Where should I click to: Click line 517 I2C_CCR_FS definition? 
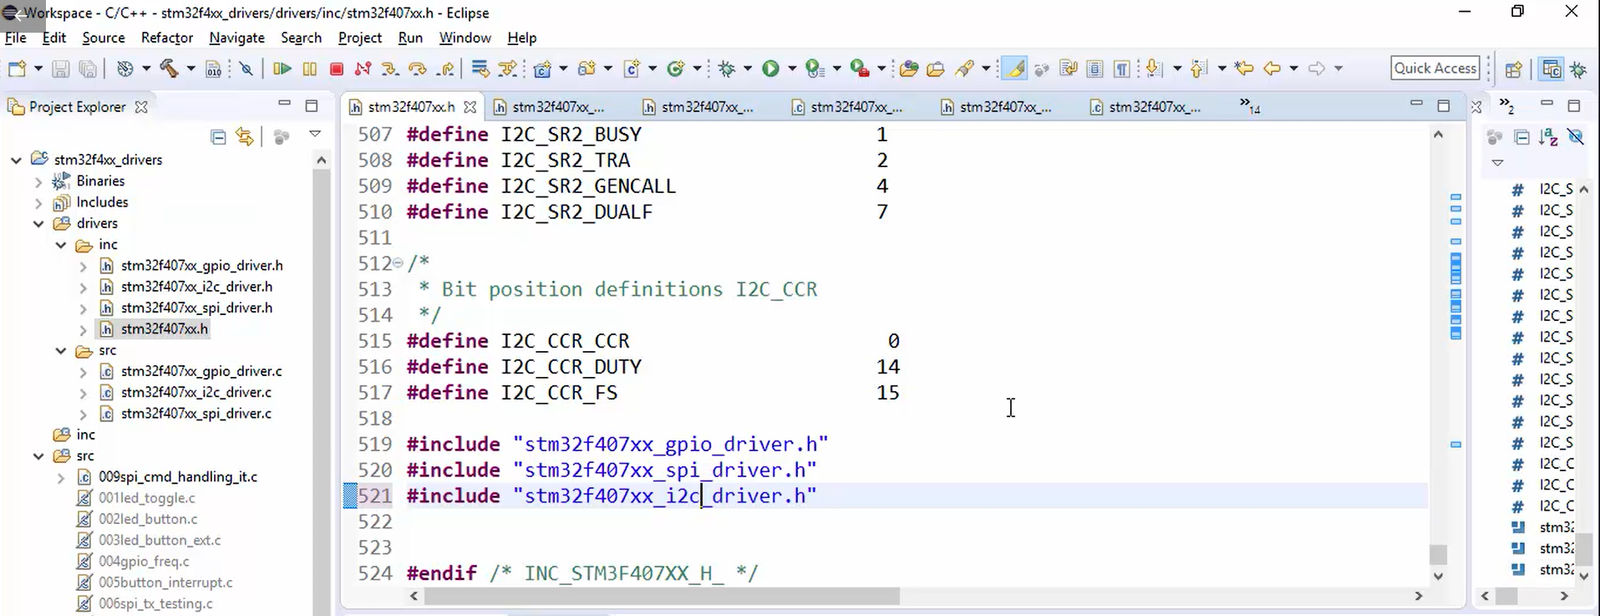pyautogui.click(x=653, y=393)
